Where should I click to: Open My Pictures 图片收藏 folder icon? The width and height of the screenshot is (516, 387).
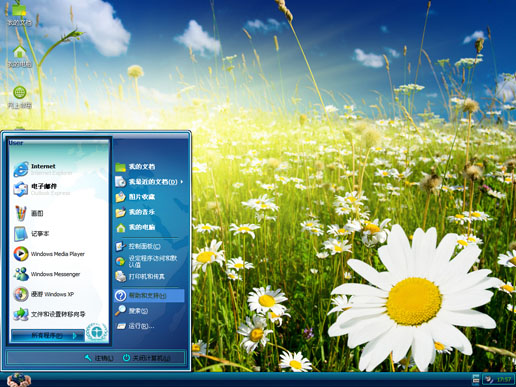pyautogui.click(x=120, y=197)
